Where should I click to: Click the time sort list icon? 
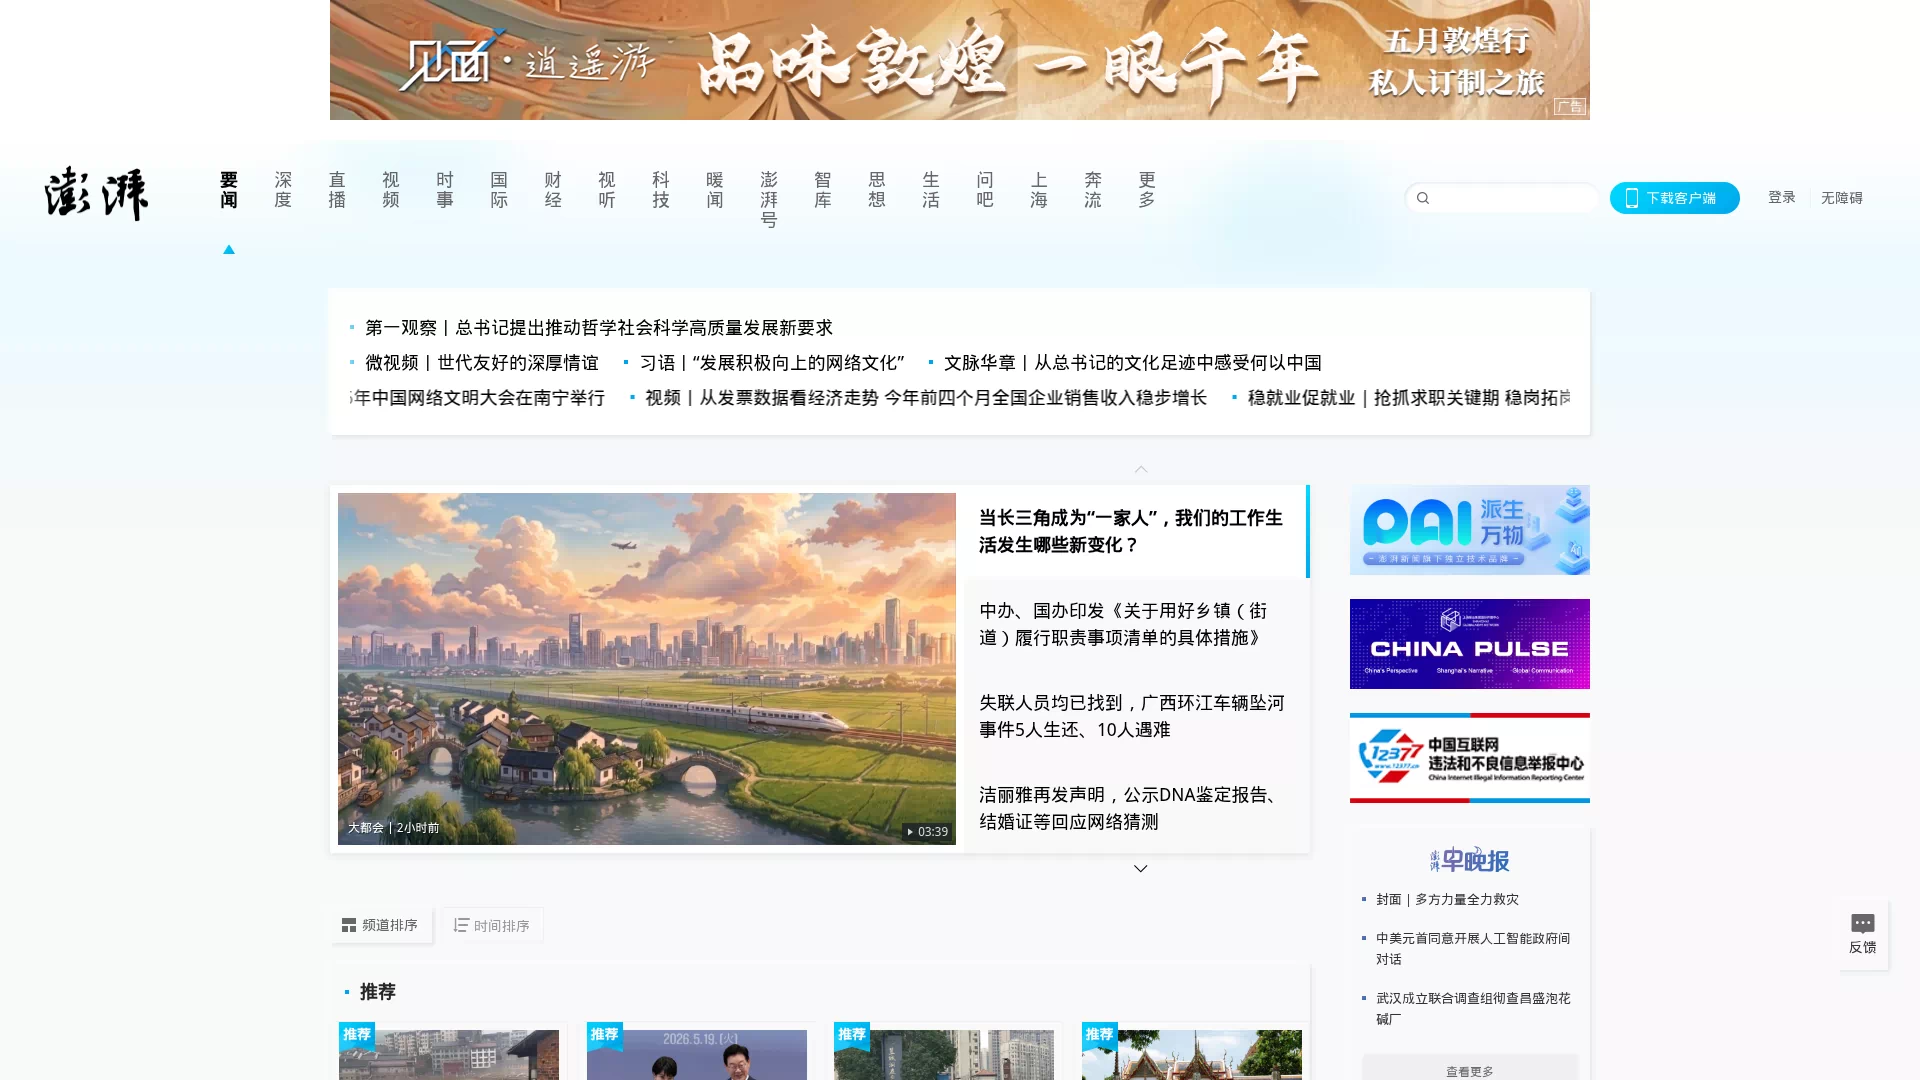(x=461, y=926)
